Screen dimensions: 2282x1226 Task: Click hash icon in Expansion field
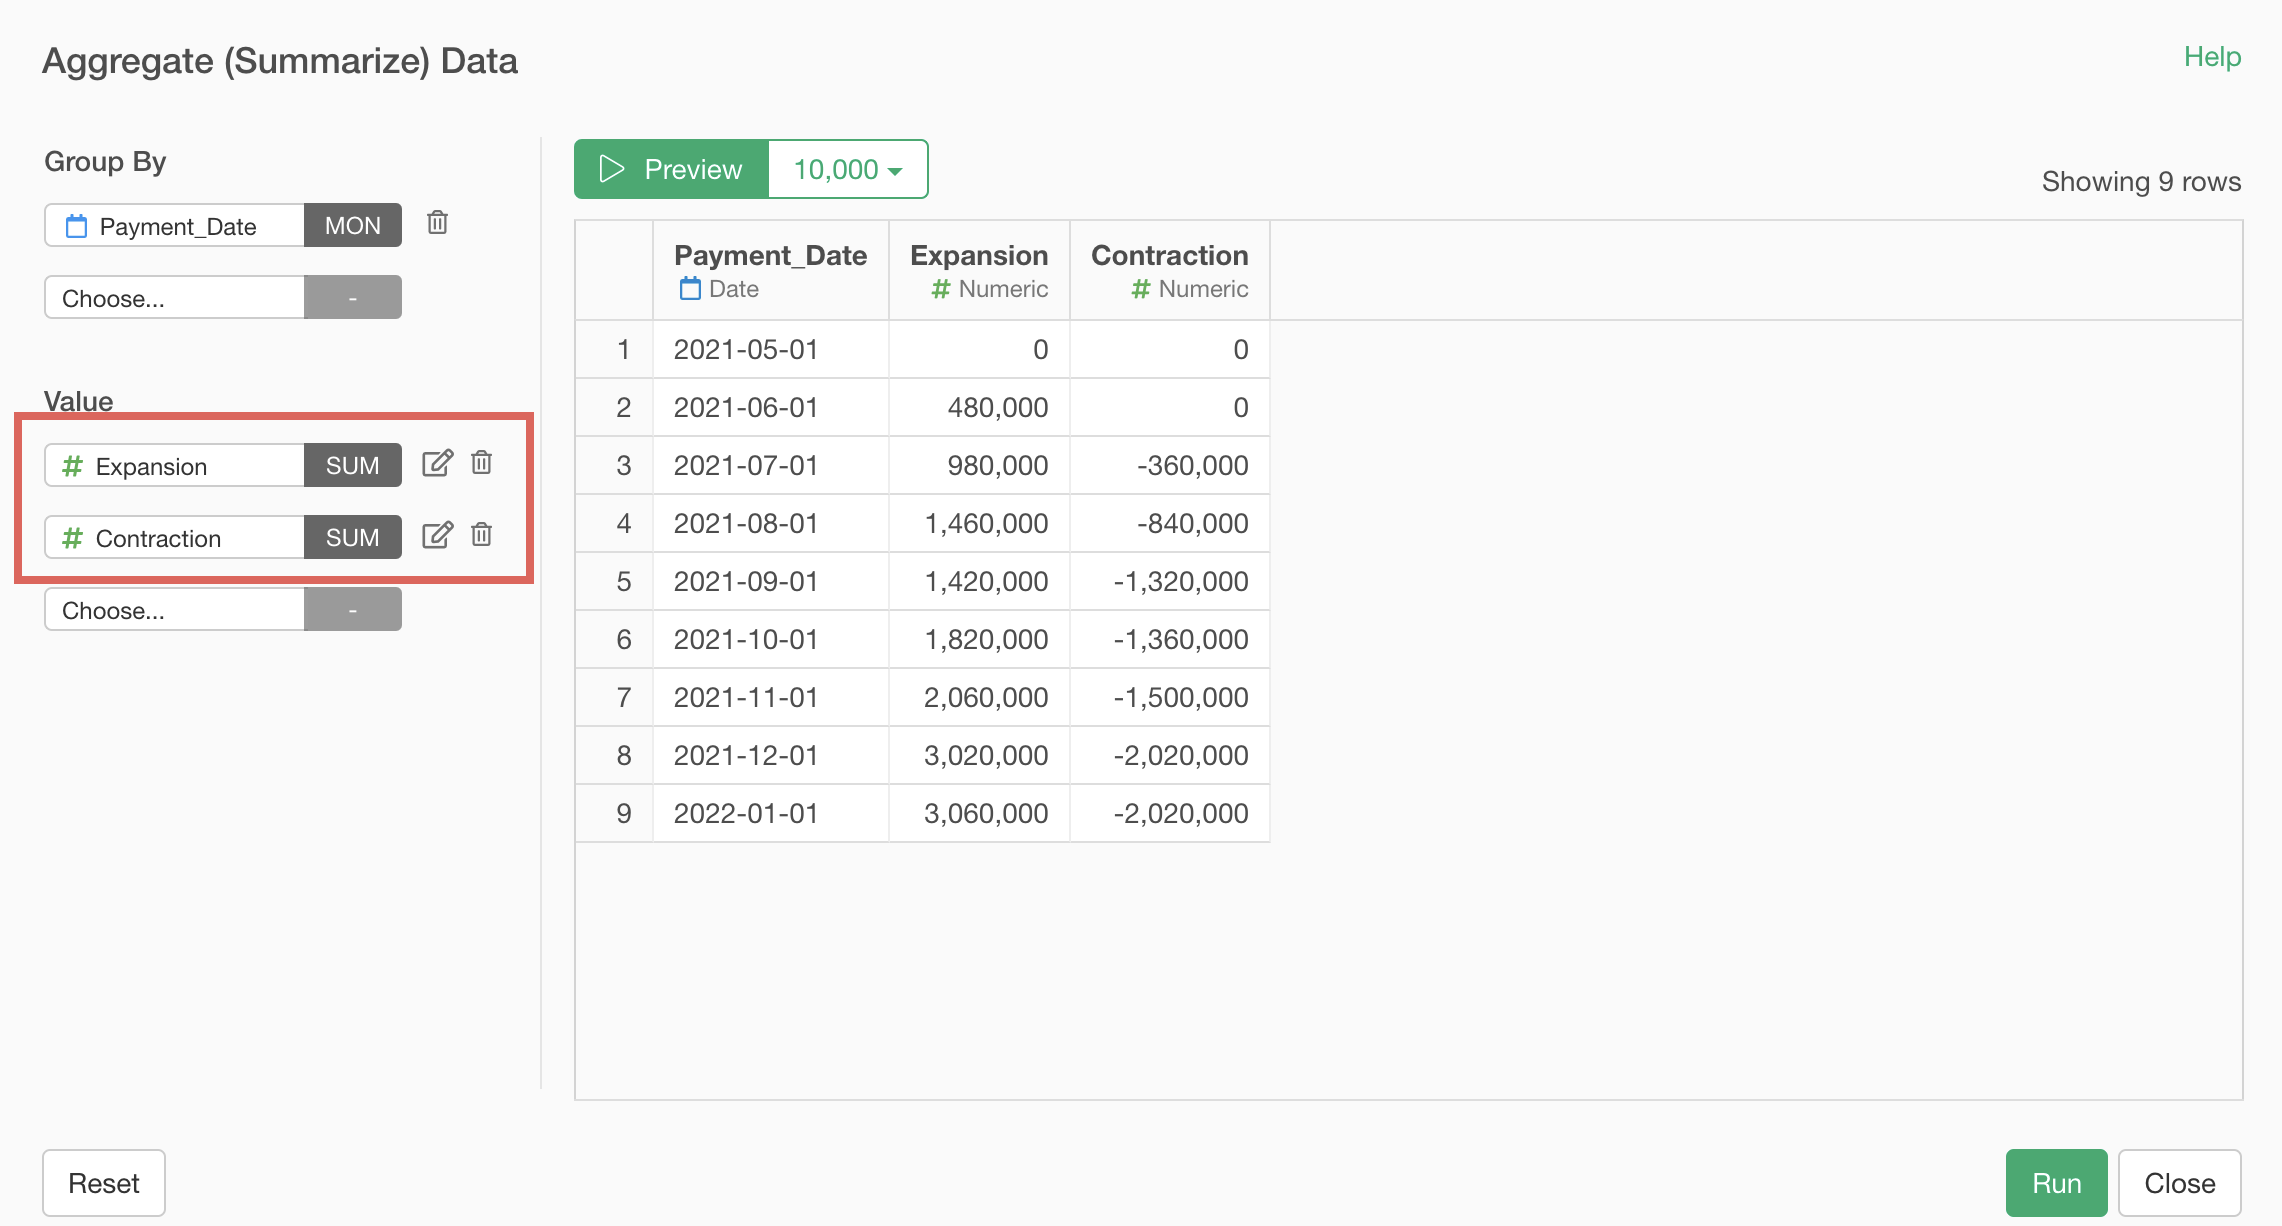pyautogui.click(x=72, y=466)
